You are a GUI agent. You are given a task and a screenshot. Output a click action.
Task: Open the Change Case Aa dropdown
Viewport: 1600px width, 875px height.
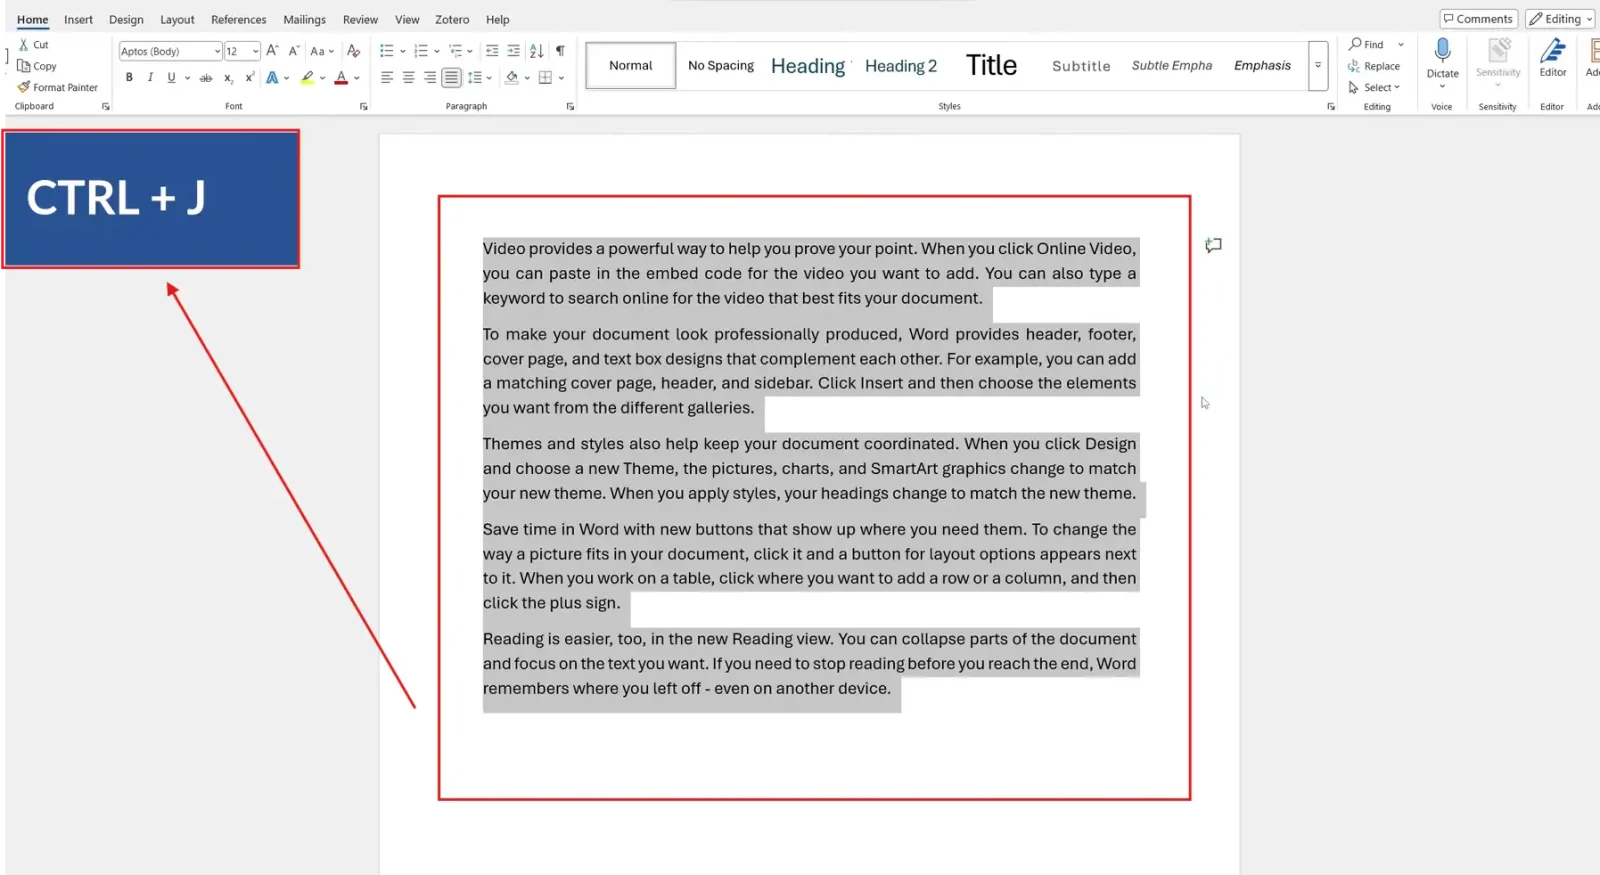click(322, 51)
